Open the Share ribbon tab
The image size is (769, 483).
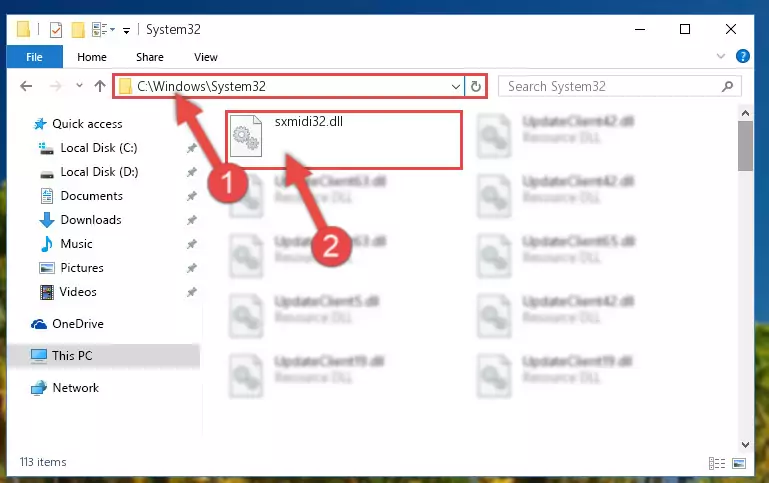tap(150, 57)
